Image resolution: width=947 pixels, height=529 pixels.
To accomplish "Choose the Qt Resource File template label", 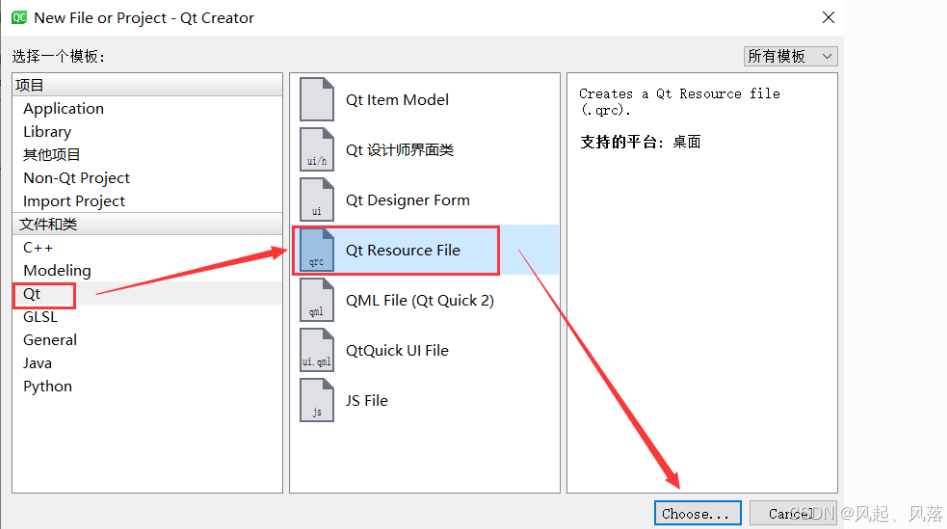I will pyautogui.click(x=403, y=250).
